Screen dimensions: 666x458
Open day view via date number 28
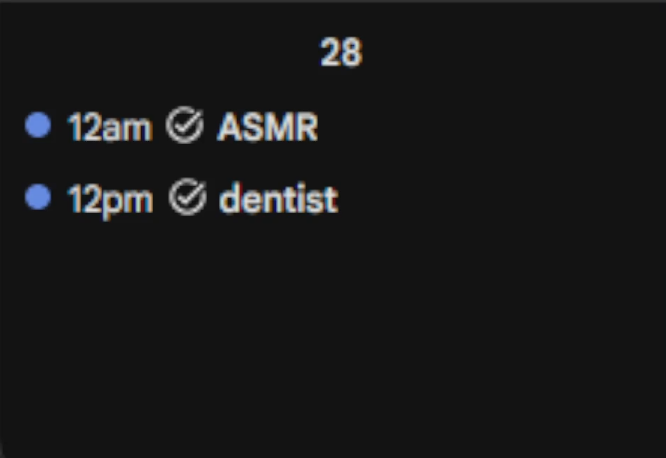(340, 52)
